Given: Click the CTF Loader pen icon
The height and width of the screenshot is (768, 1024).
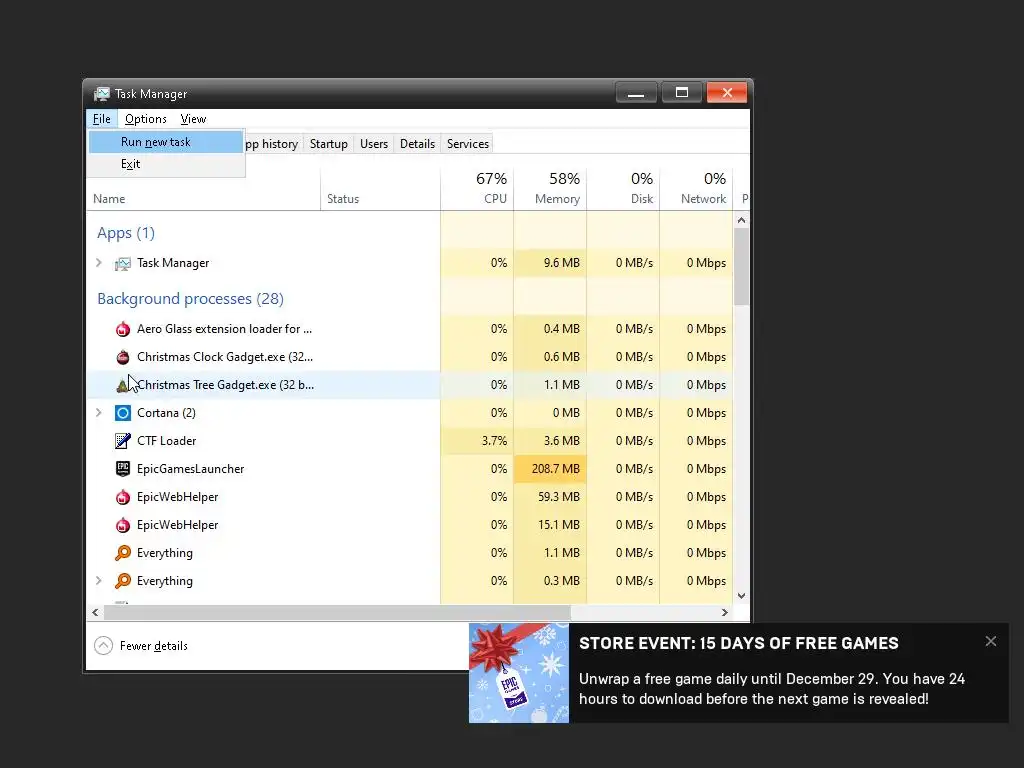Looking at the screenshot, I should pos(123,441).
